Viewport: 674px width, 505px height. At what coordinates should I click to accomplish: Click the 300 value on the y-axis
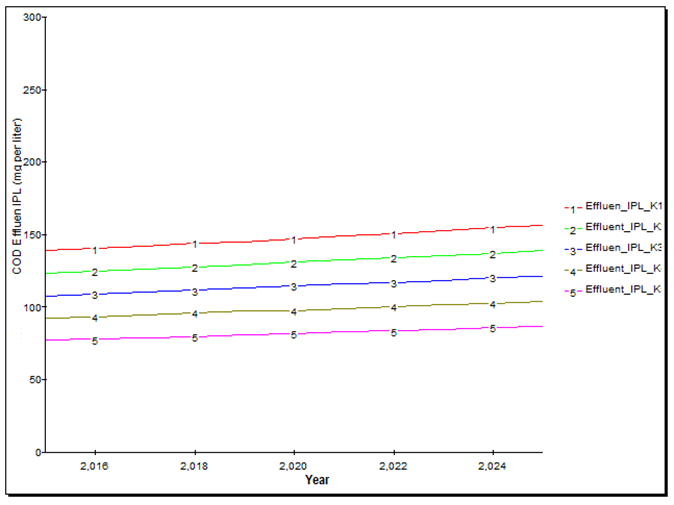pos(32,18)
